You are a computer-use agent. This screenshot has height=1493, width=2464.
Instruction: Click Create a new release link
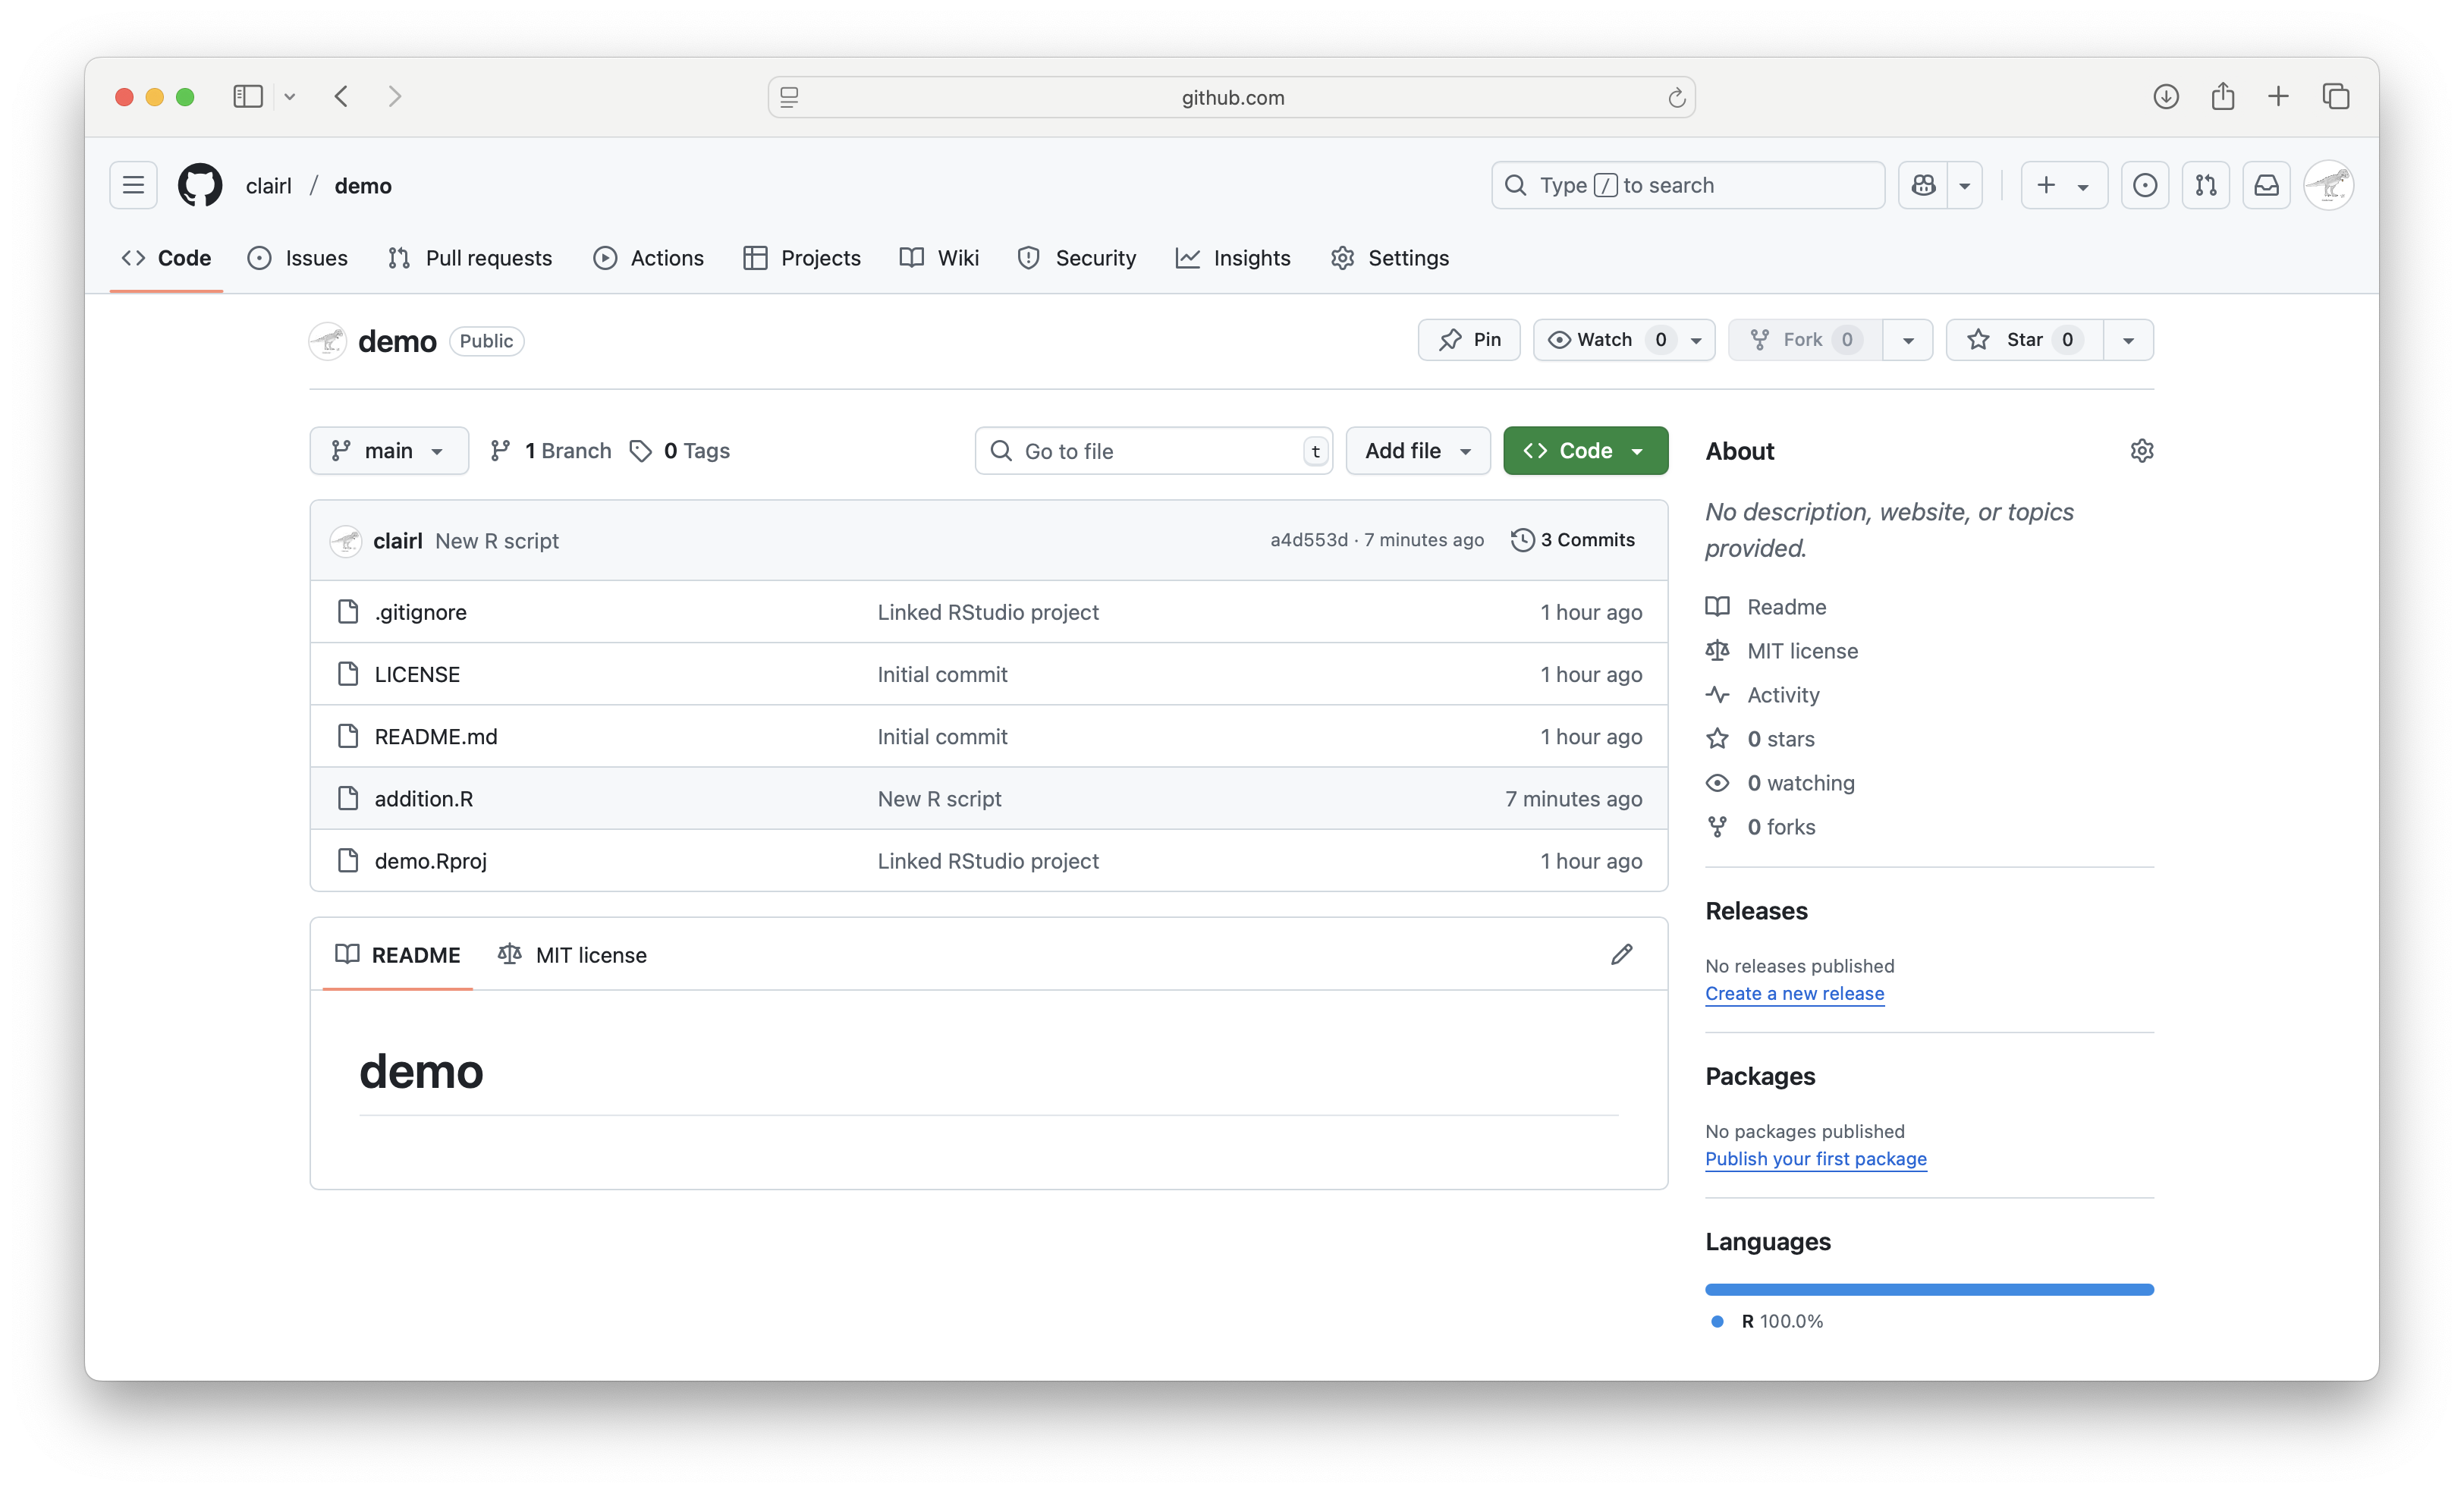[x=1794, y=993]
